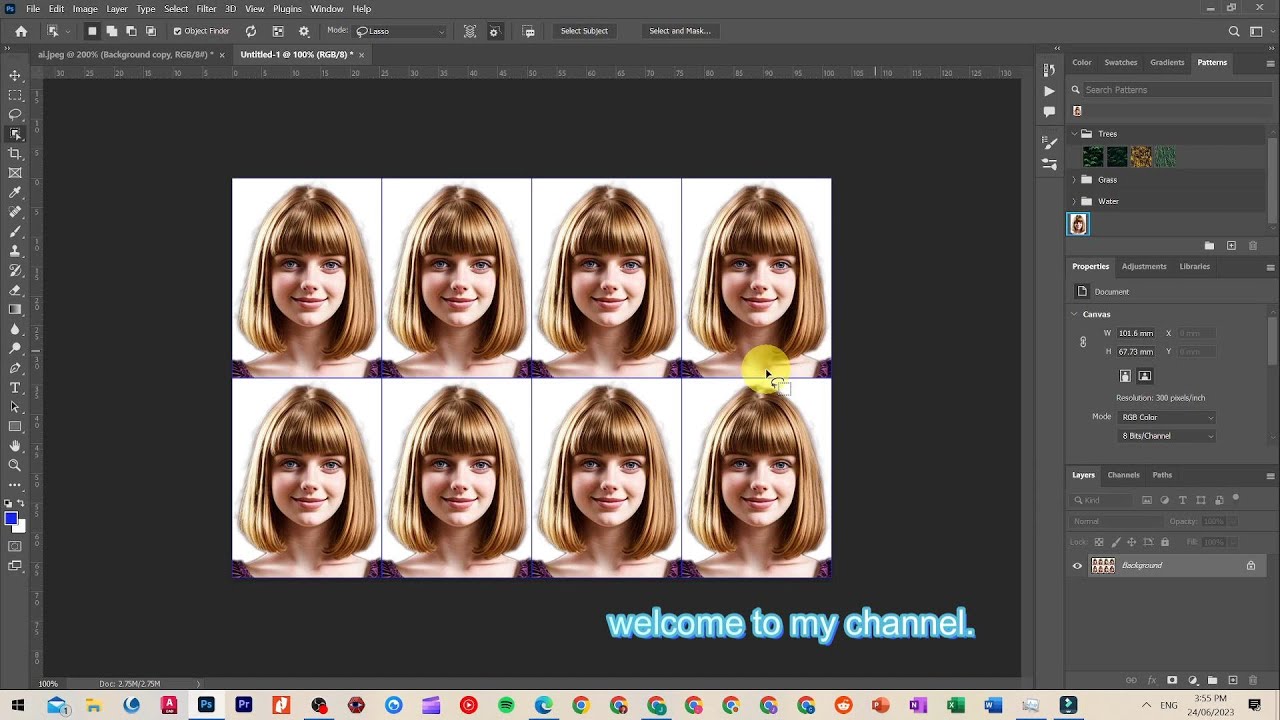Click the blue foreground color swatch
This screenshot has width=1280, height=720.
coord(11,518)
